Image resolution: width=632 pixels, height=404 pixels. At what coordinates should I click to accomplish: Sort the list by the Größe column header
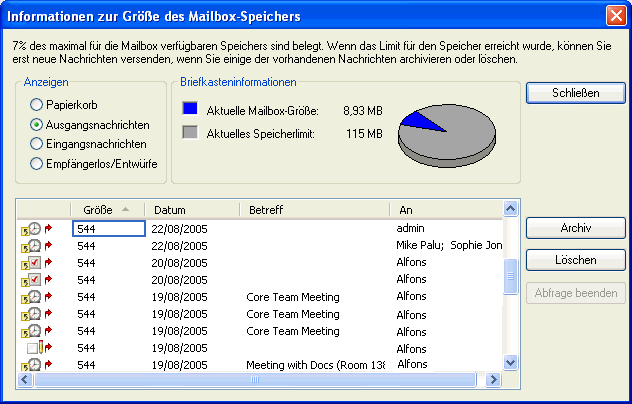[108, 210]
